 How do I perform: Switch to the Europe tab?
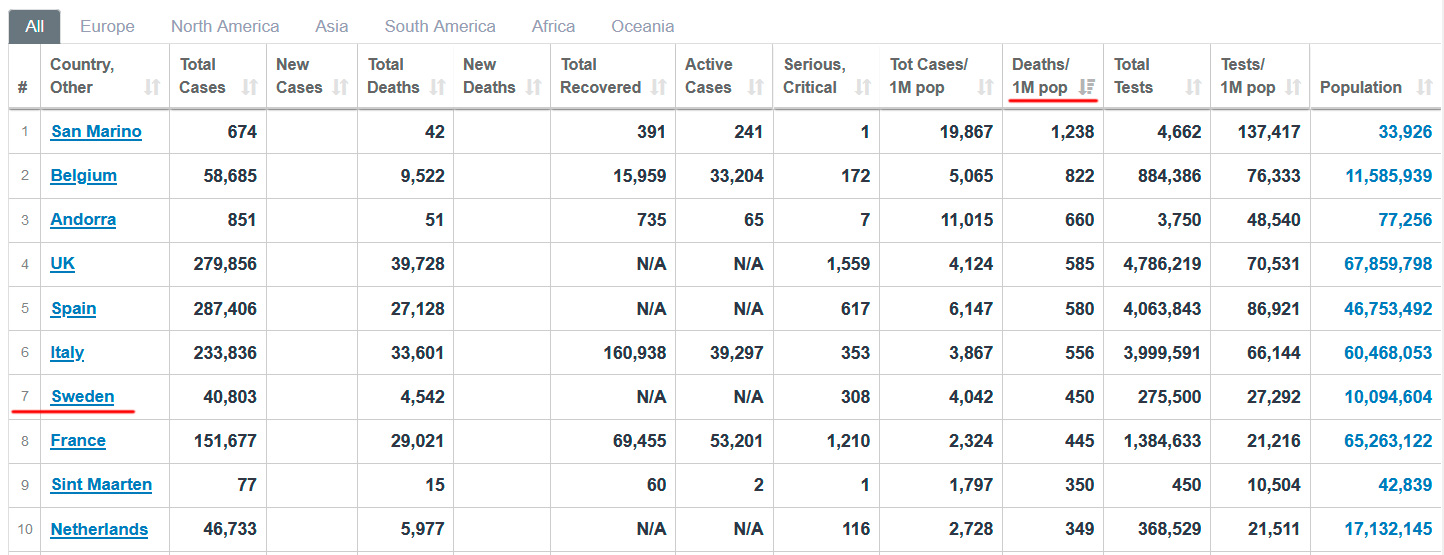click(x=107, y=26)
